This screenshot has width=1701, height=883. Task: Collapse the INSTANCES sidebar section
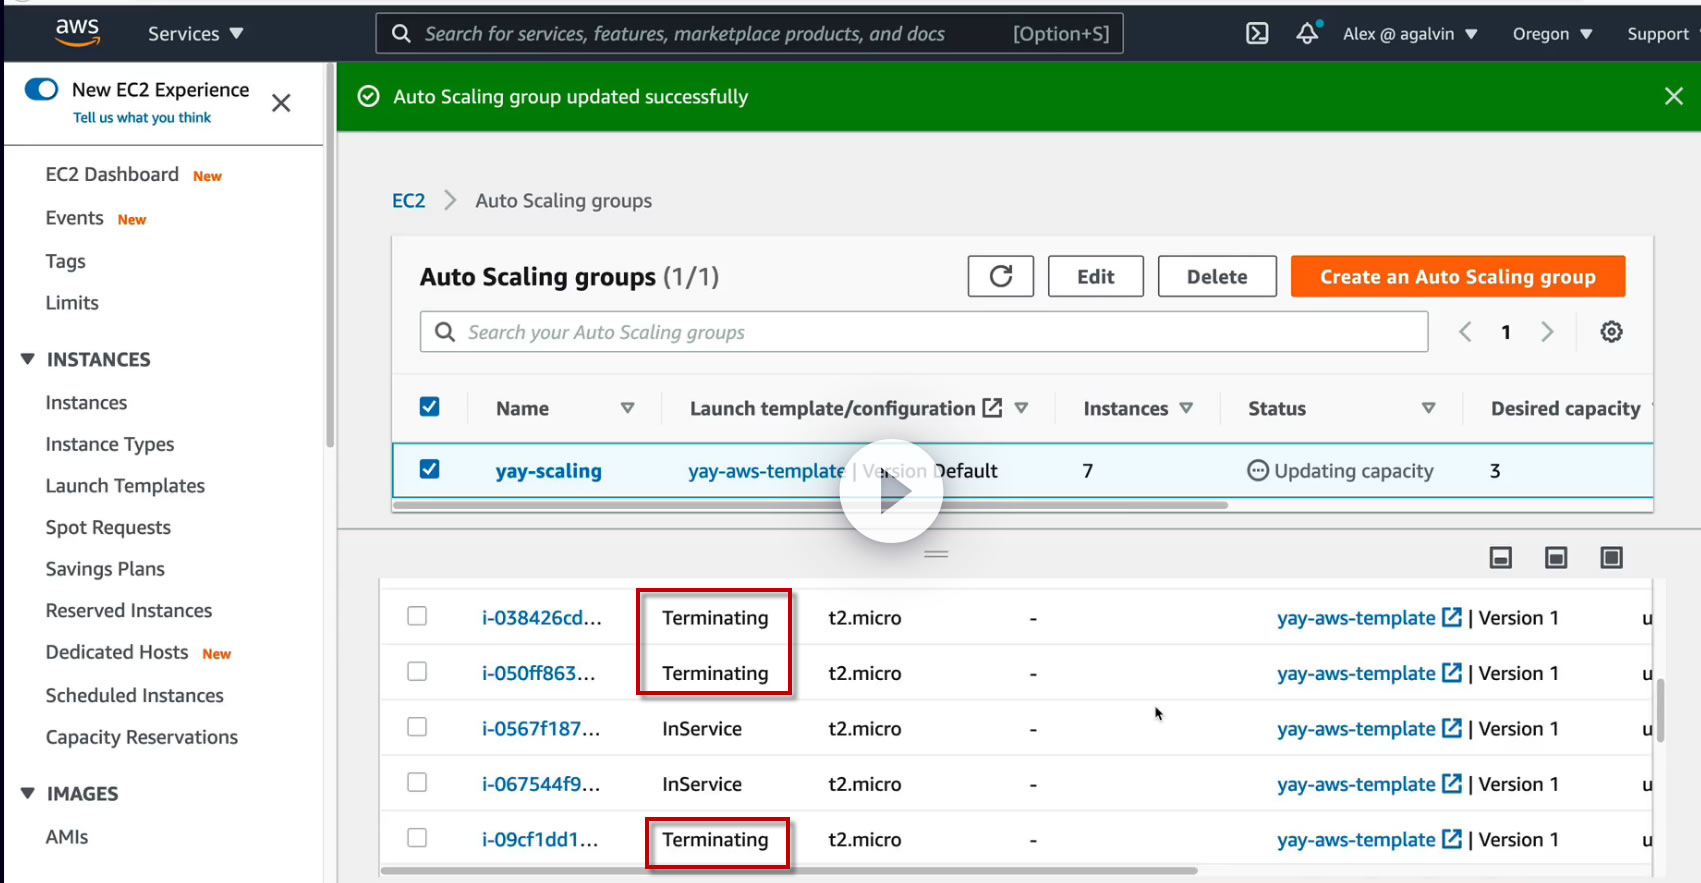(28, 359)
